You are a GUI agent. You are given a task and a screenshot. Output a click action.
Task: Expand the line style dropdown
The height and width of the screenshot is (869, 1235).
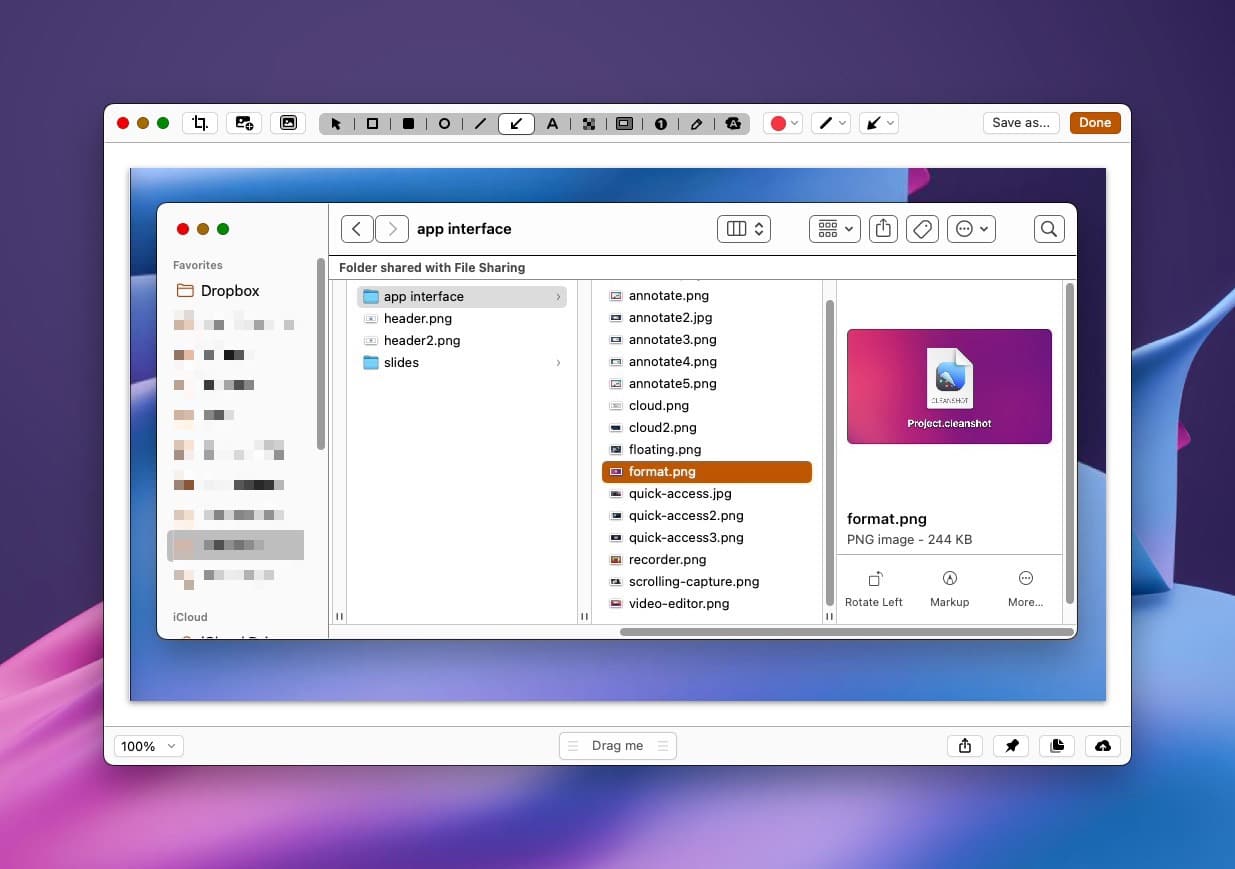pyautogui.click(x=831, y=123)
